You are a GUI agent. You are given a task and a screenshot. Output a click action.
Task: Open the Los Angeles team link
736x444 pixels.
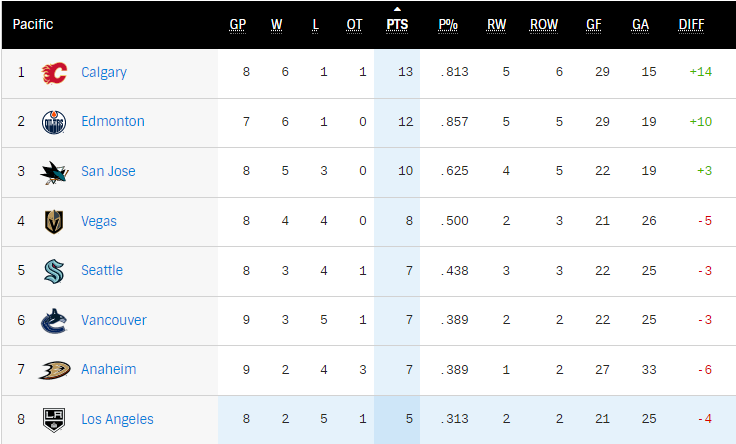pyautogui.click(x=117, y=419)
